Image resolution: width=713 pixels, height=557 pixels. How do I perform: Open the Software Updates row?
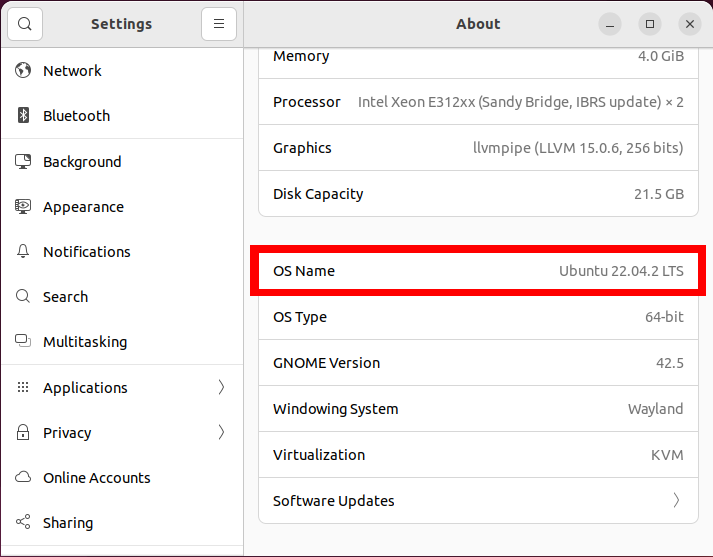tap(478, 501)
